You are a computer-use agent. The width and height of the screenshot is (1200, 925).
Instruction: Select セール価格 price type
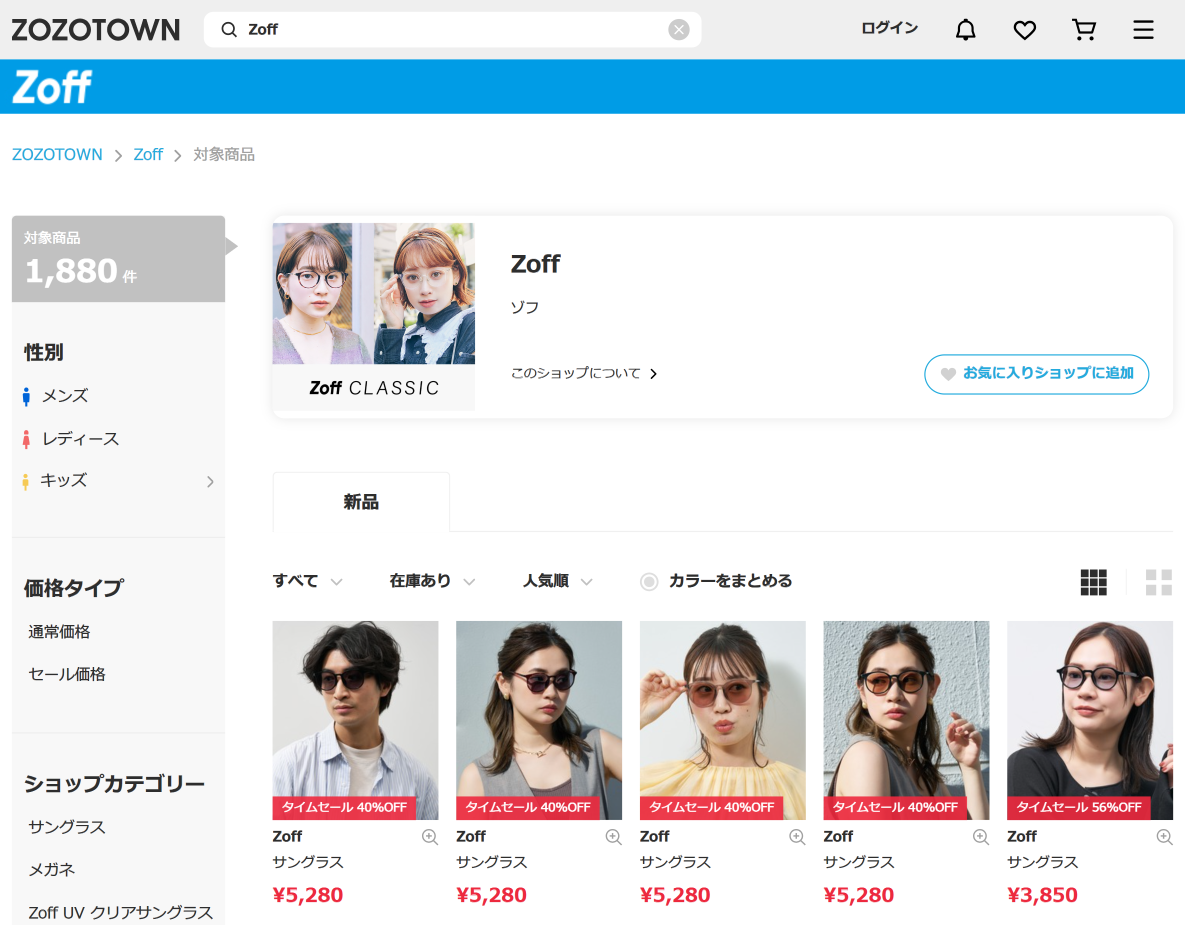pyautogui.click(x=67, y=675)
